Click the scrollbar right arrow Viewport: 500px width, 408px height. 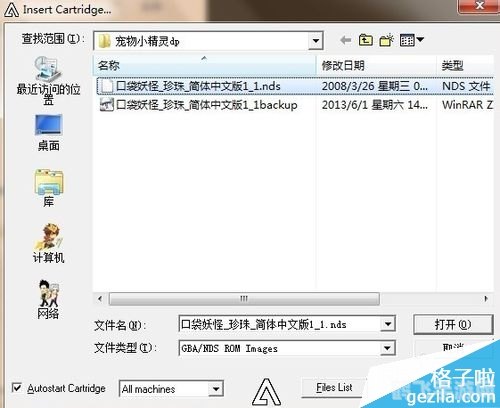tap(486, 299)
